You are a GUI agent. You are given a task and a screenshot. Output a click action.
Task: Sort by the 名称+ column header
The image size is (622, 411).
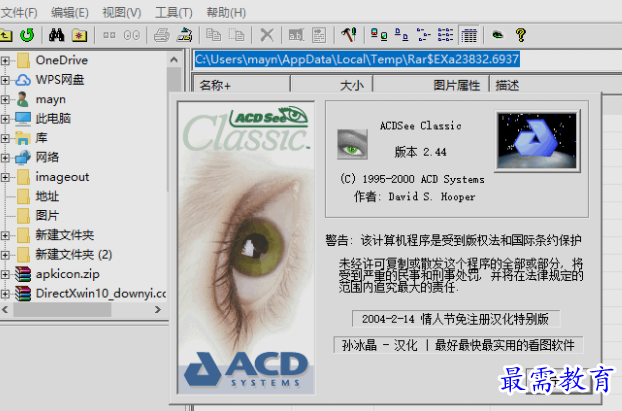coord(242,85)
